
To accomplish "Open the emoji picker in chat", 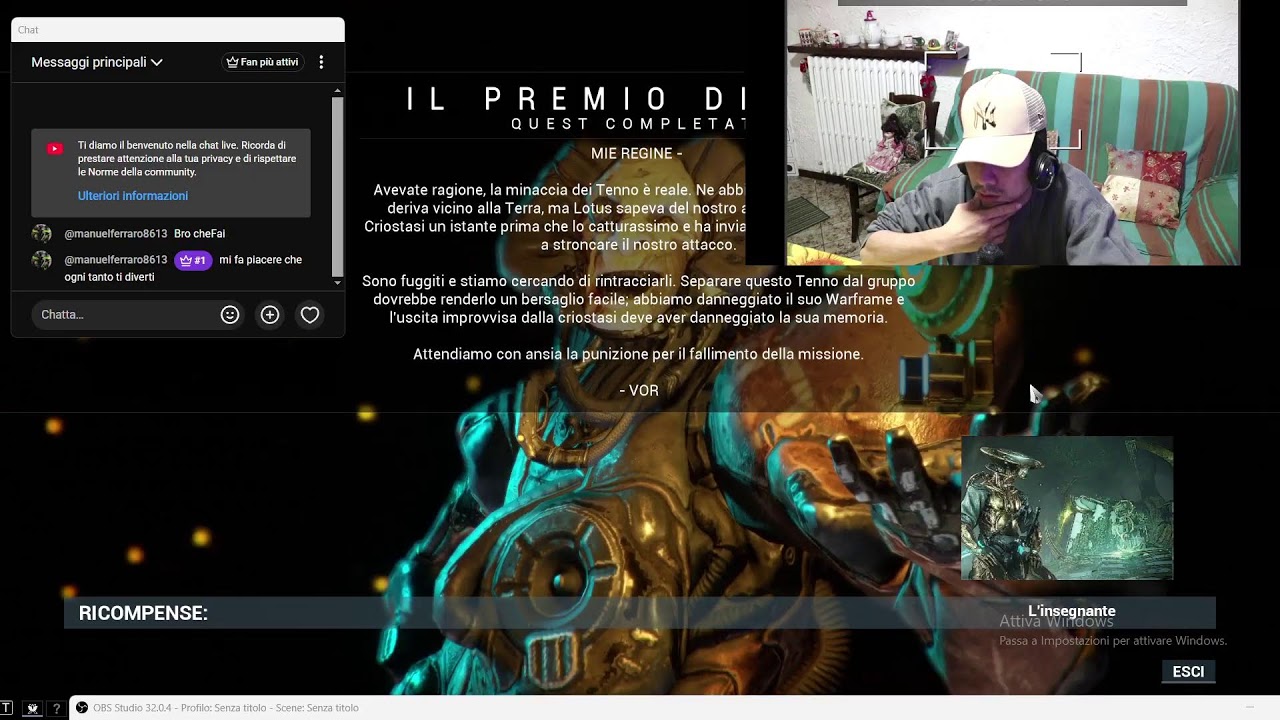I will [x=230, y=315].
